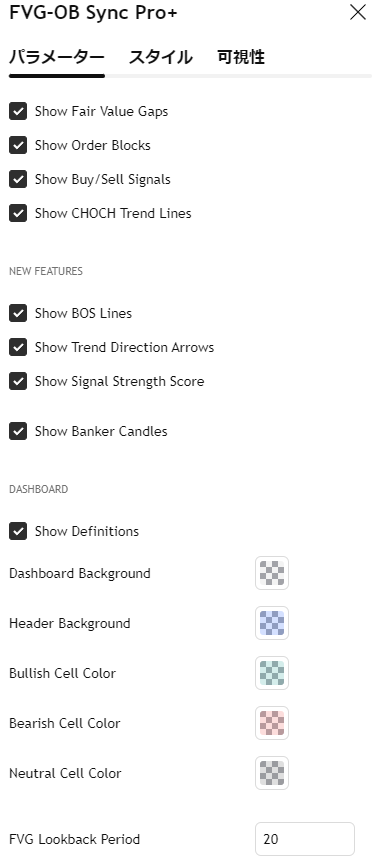The image size is (382, 862).
Task: Uncheck Show BOS Lines
Action: (18, 313)
